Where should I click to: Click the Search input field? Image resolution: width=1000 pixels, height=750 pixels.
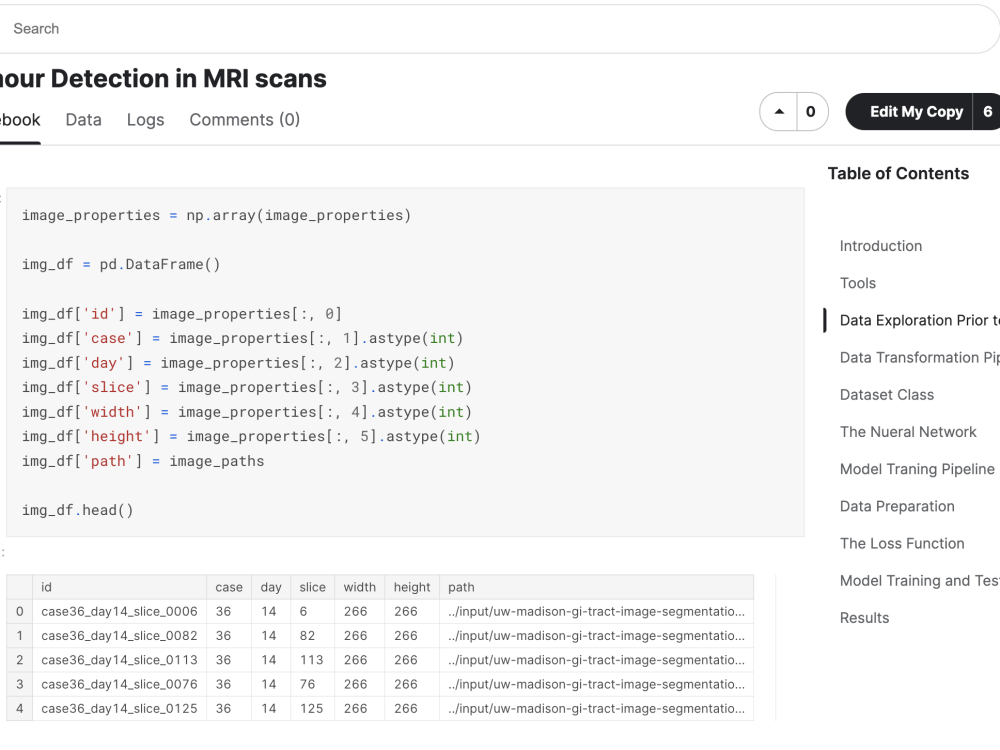tap(497, 29)
